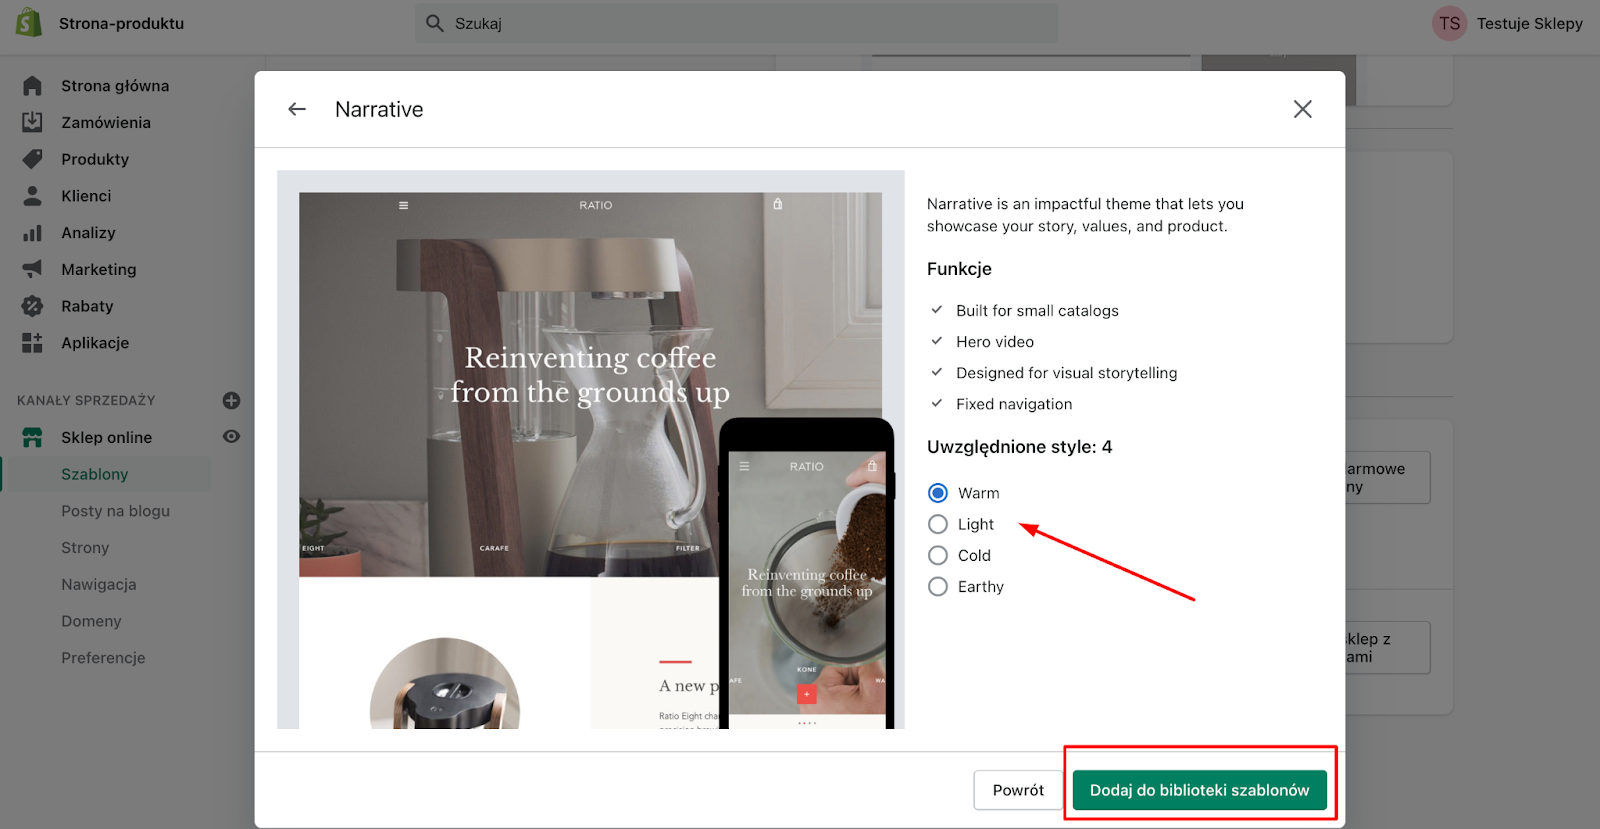The image size is (1600, 829).
Task: Open Produkty in sidebar
Action: pyautogui.click(x=95, y=159)
